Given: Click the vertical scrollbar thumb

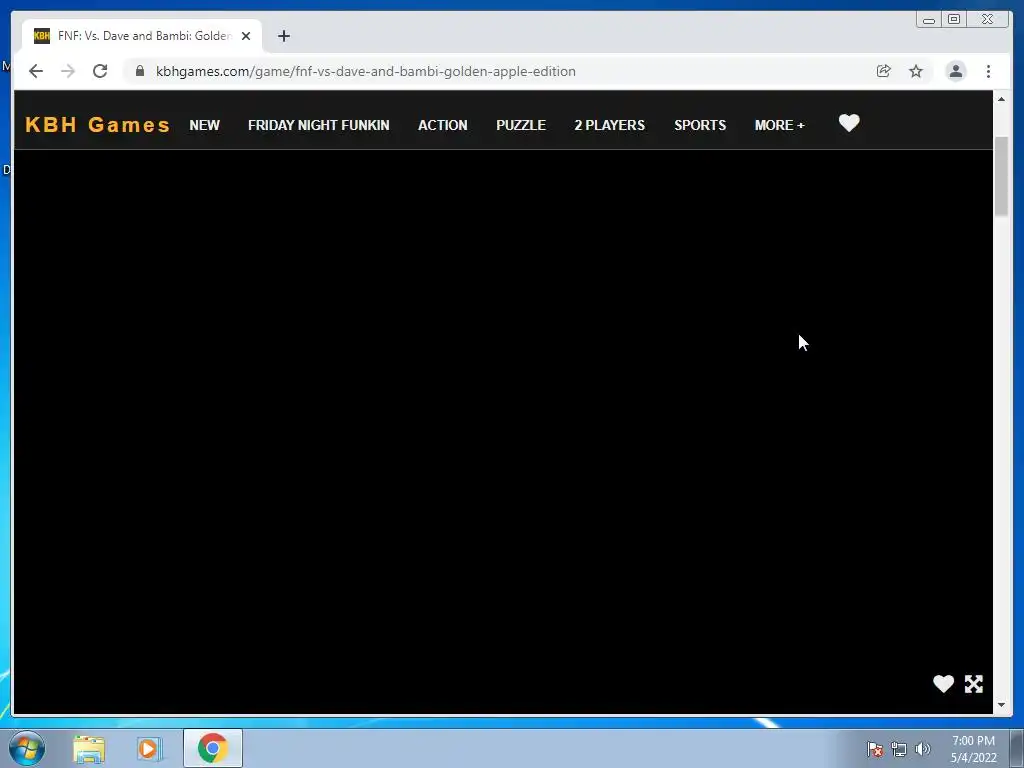Looking at the screenshot, I should pos(1001,176).
